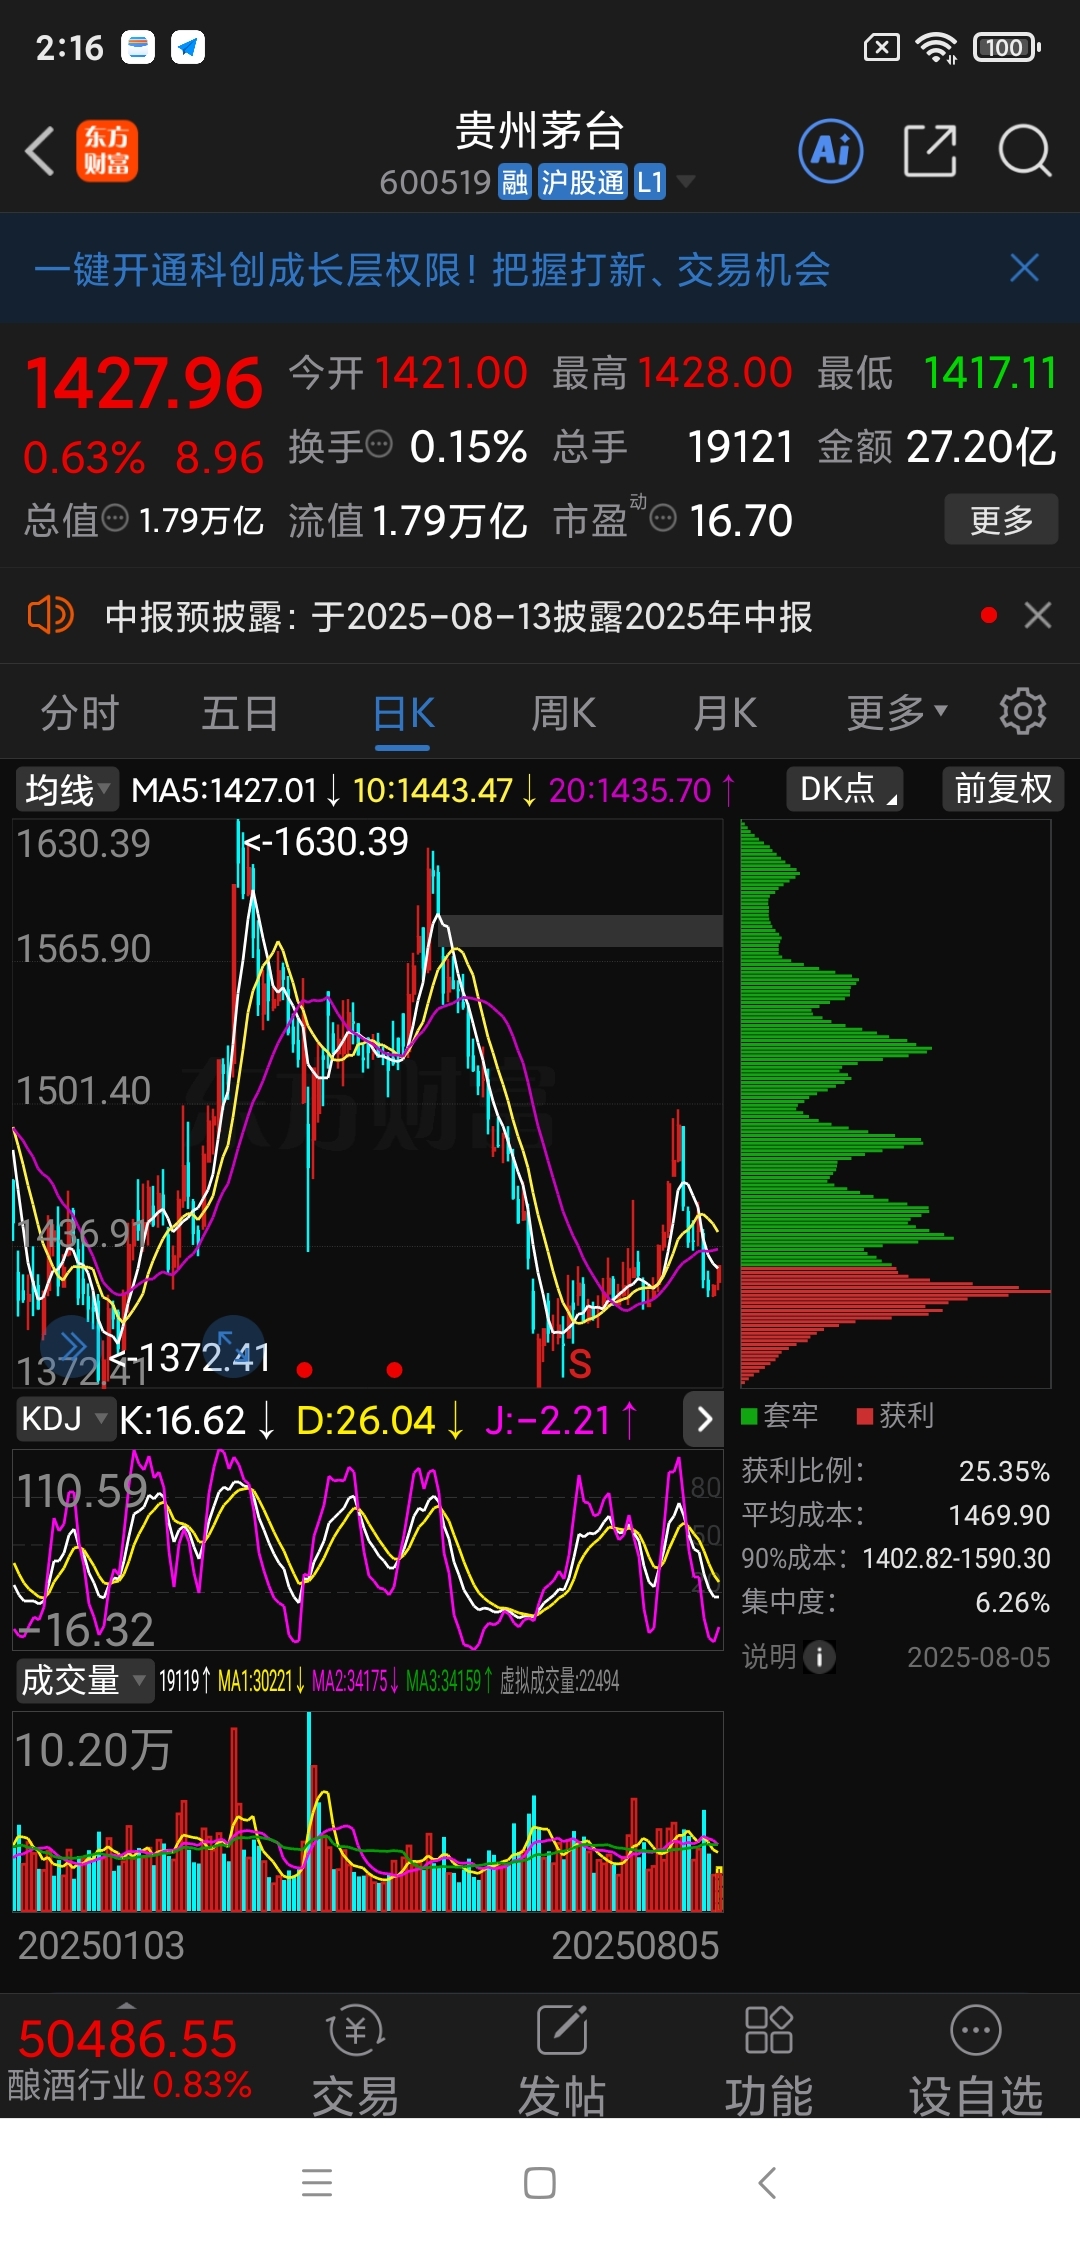This screenshot has width=1080, height=2248.
Task: Tap the 总值 info smiley icon
Action: pos(116,517)
